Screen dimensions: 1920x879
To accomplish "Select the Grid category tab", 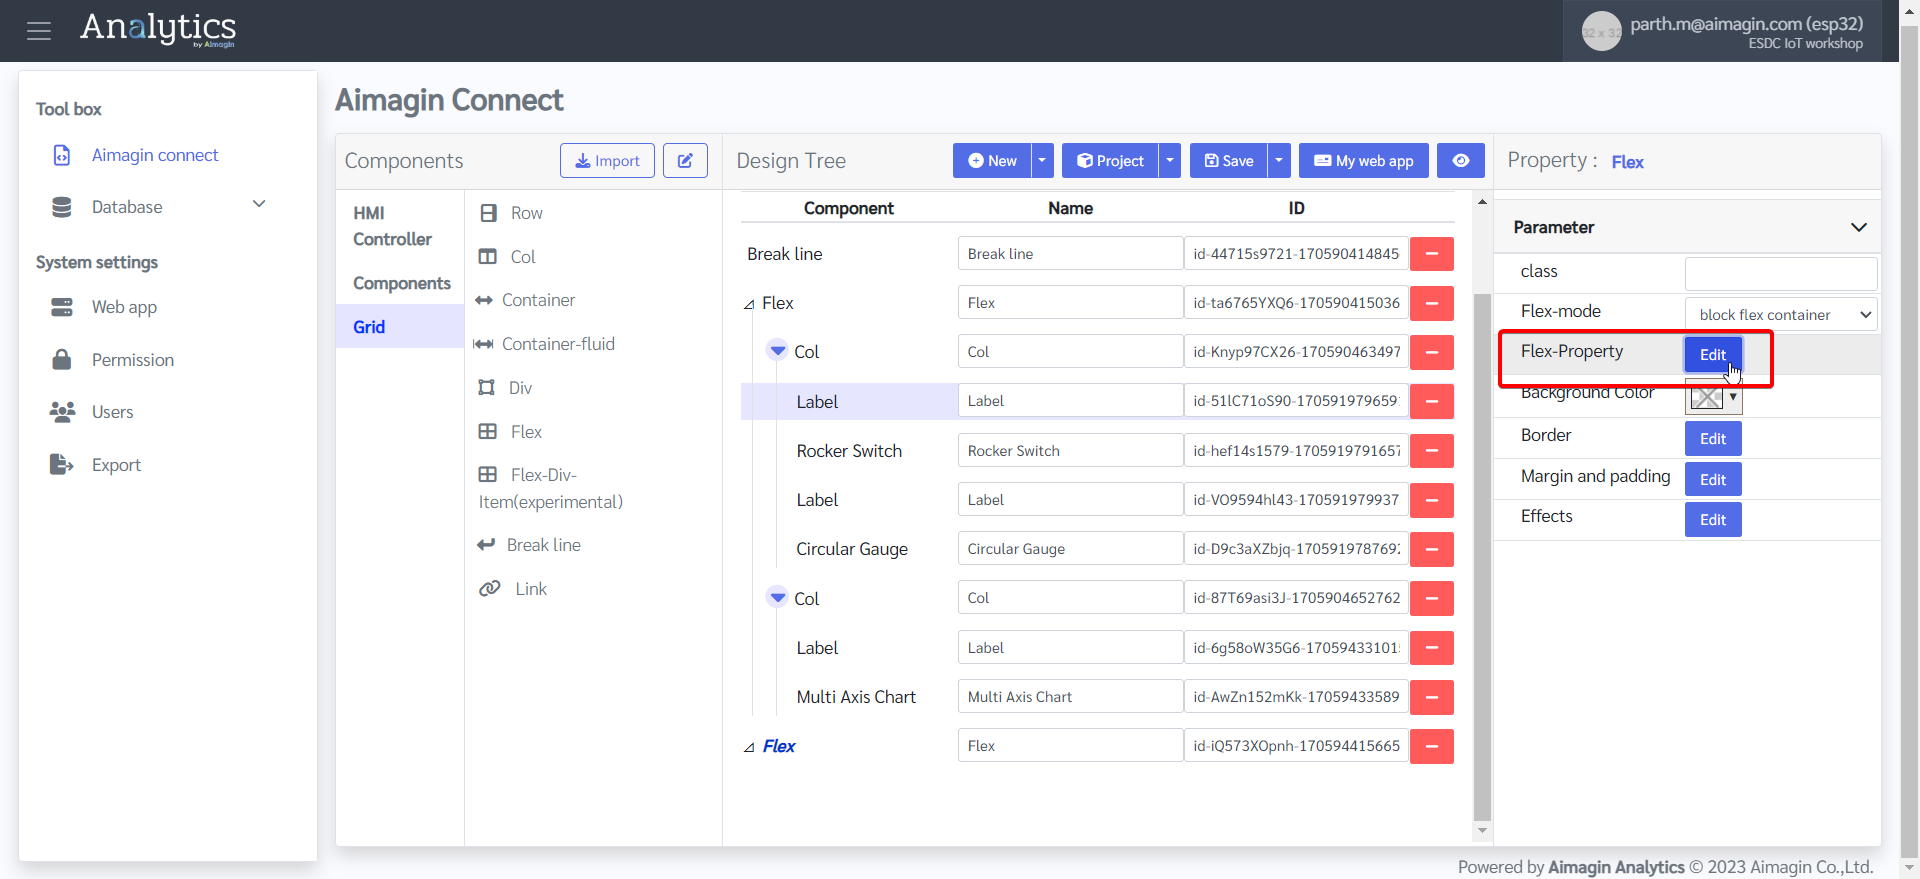I will coord(400,327).
